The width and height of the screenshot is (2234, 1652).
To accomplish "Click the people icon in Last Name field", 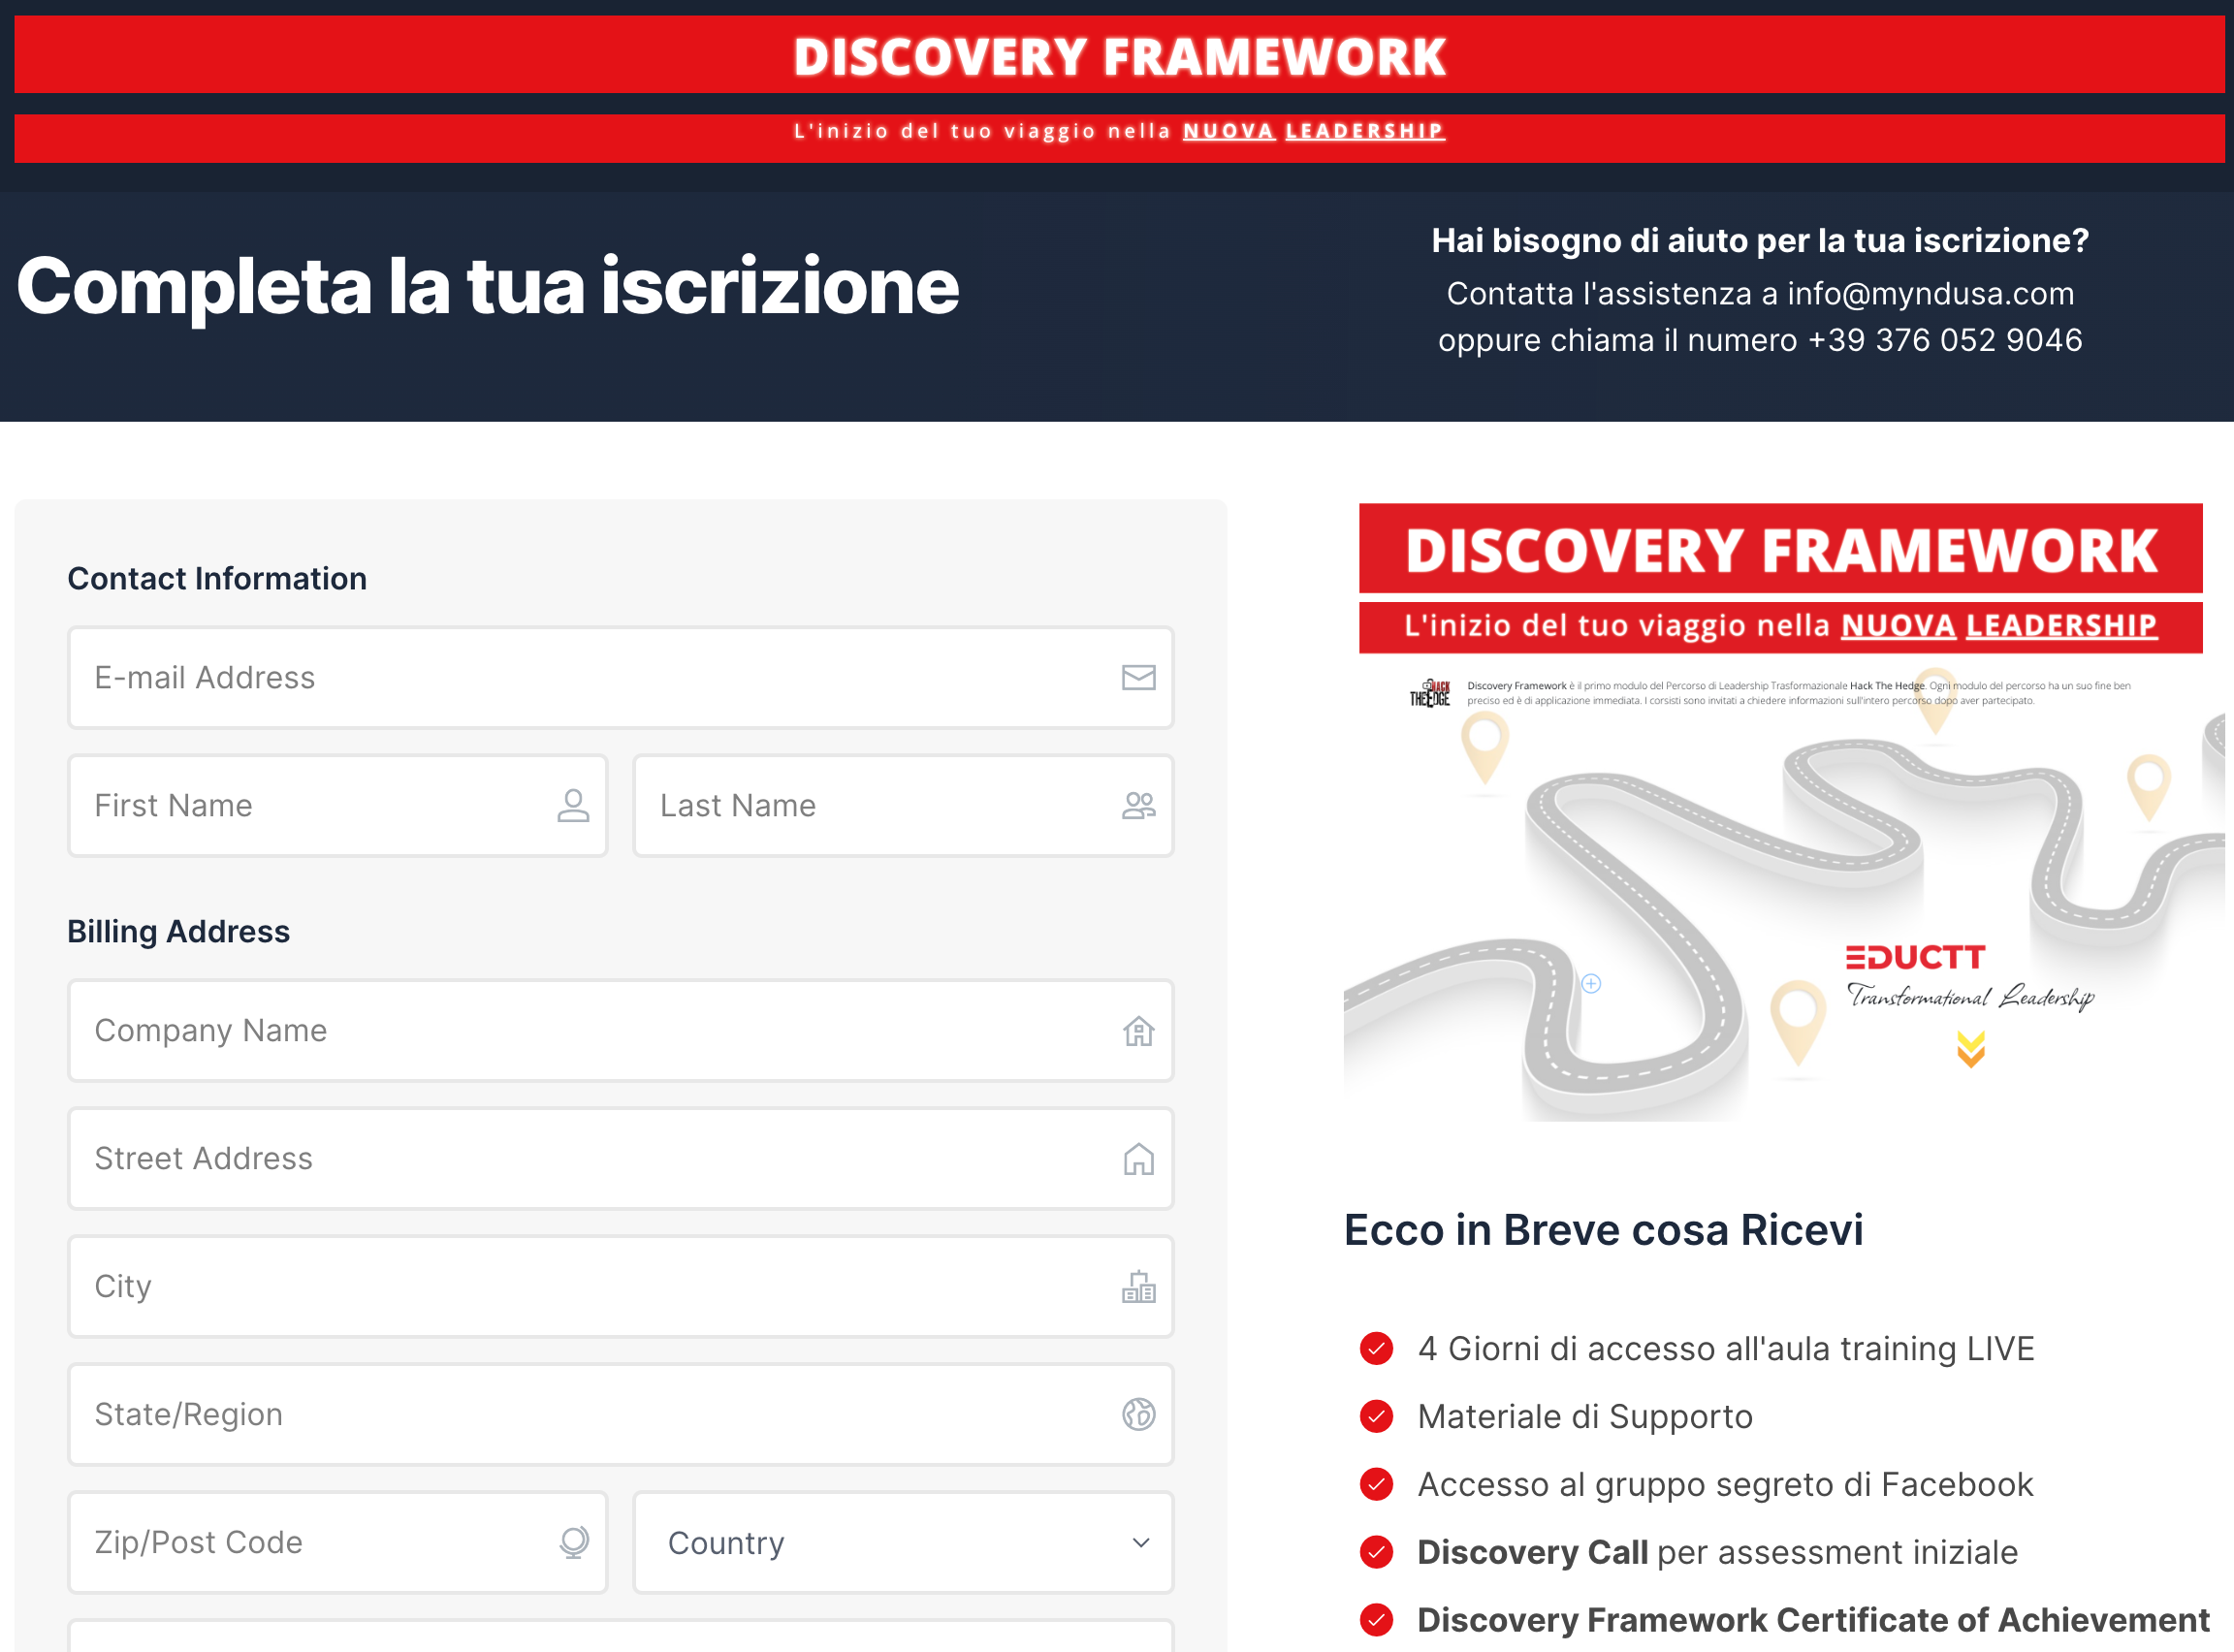I will [1138, 806].
